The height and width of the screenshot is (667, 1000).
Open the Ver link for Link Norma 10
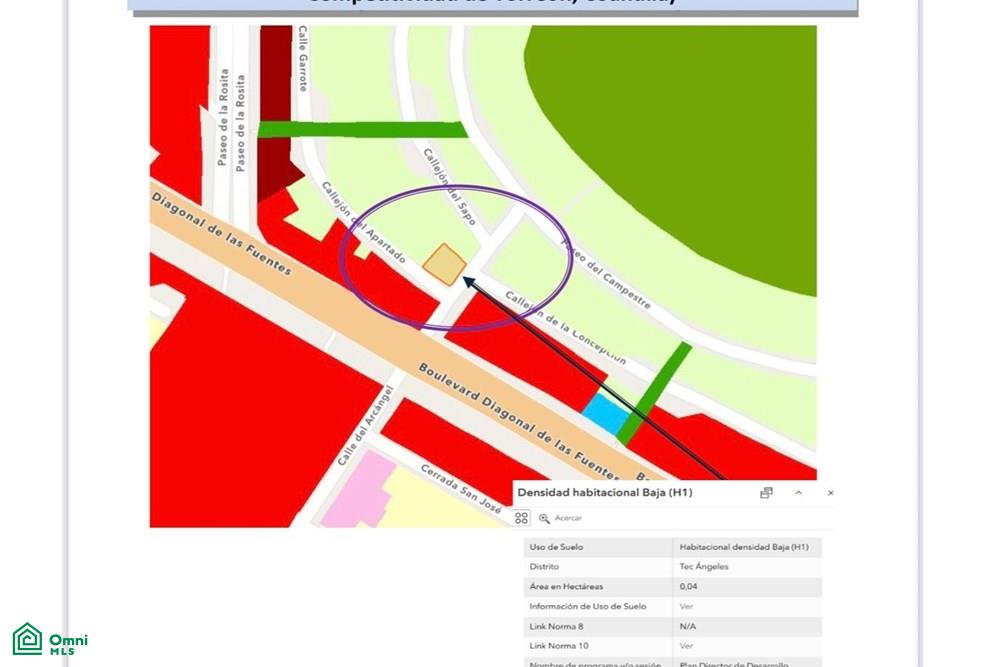(686, 646)
